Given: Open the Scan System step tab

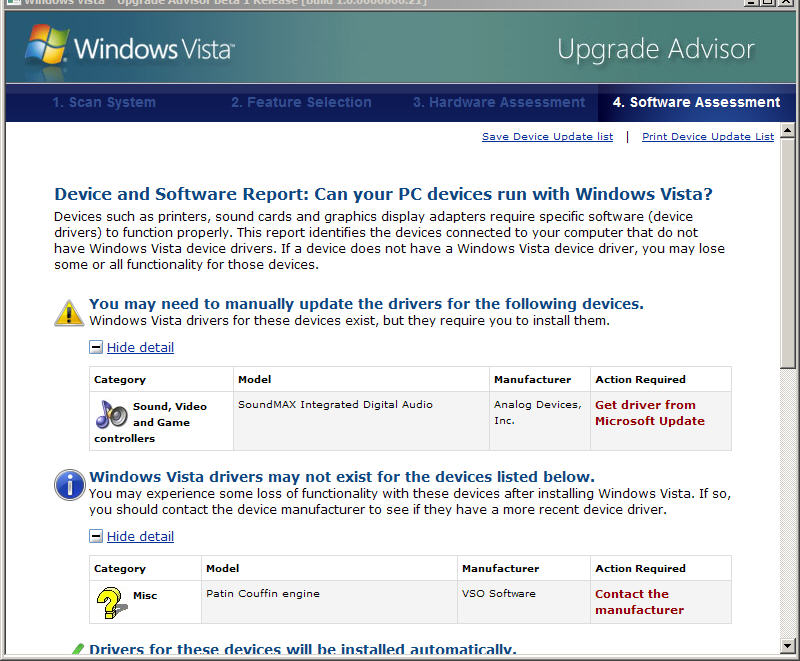Looking at the screenshot, I should coord(104,102).
